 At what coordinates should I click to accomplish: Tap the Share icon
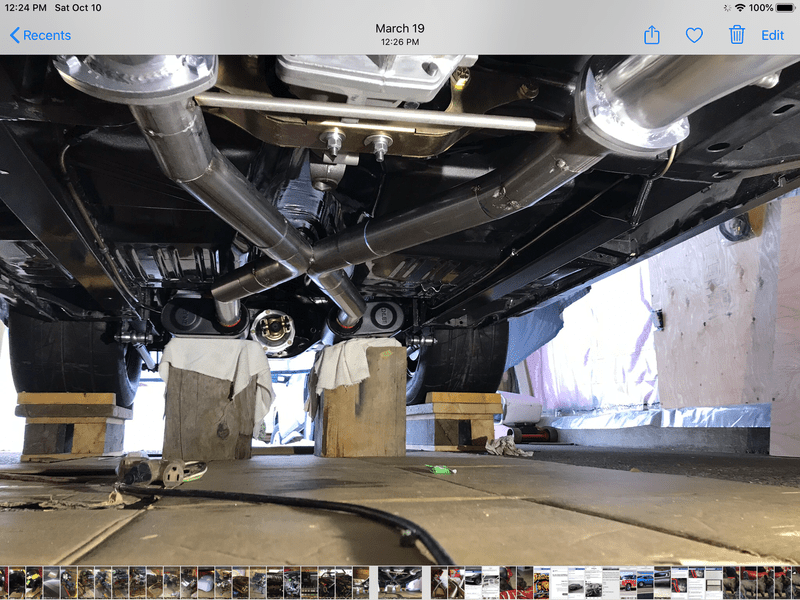click(652, 35)
